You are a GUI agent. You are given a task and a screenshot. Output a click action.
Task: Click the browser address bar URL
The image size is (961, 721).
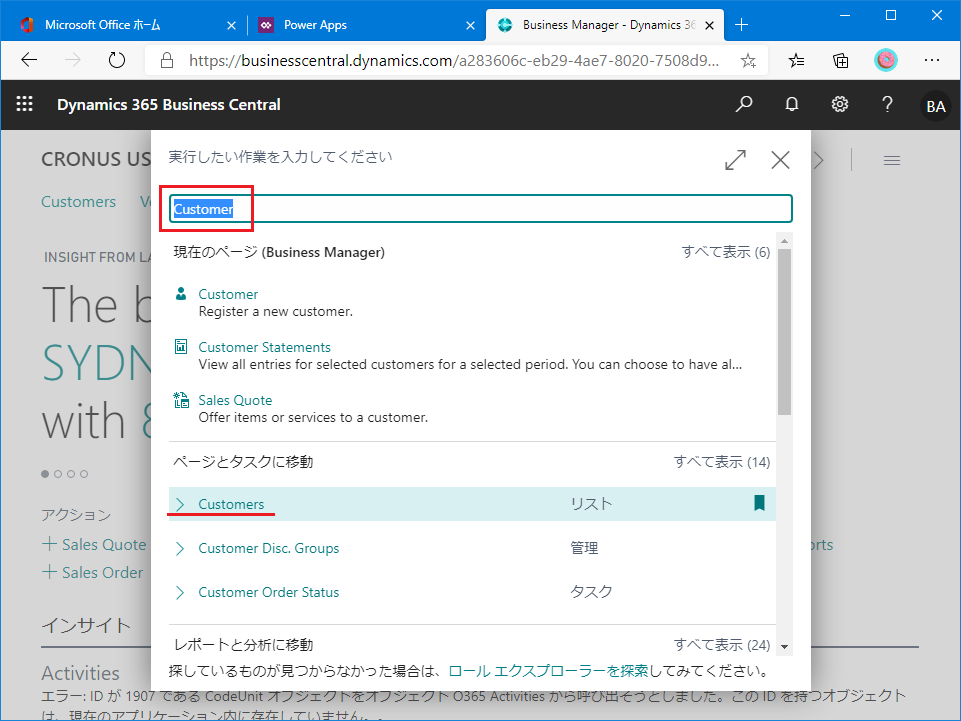point(454,60)
